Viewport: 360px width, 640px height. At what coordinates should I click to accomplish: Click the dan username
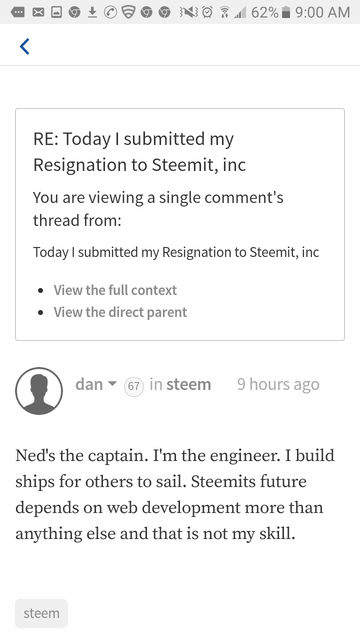click(89, 384)
